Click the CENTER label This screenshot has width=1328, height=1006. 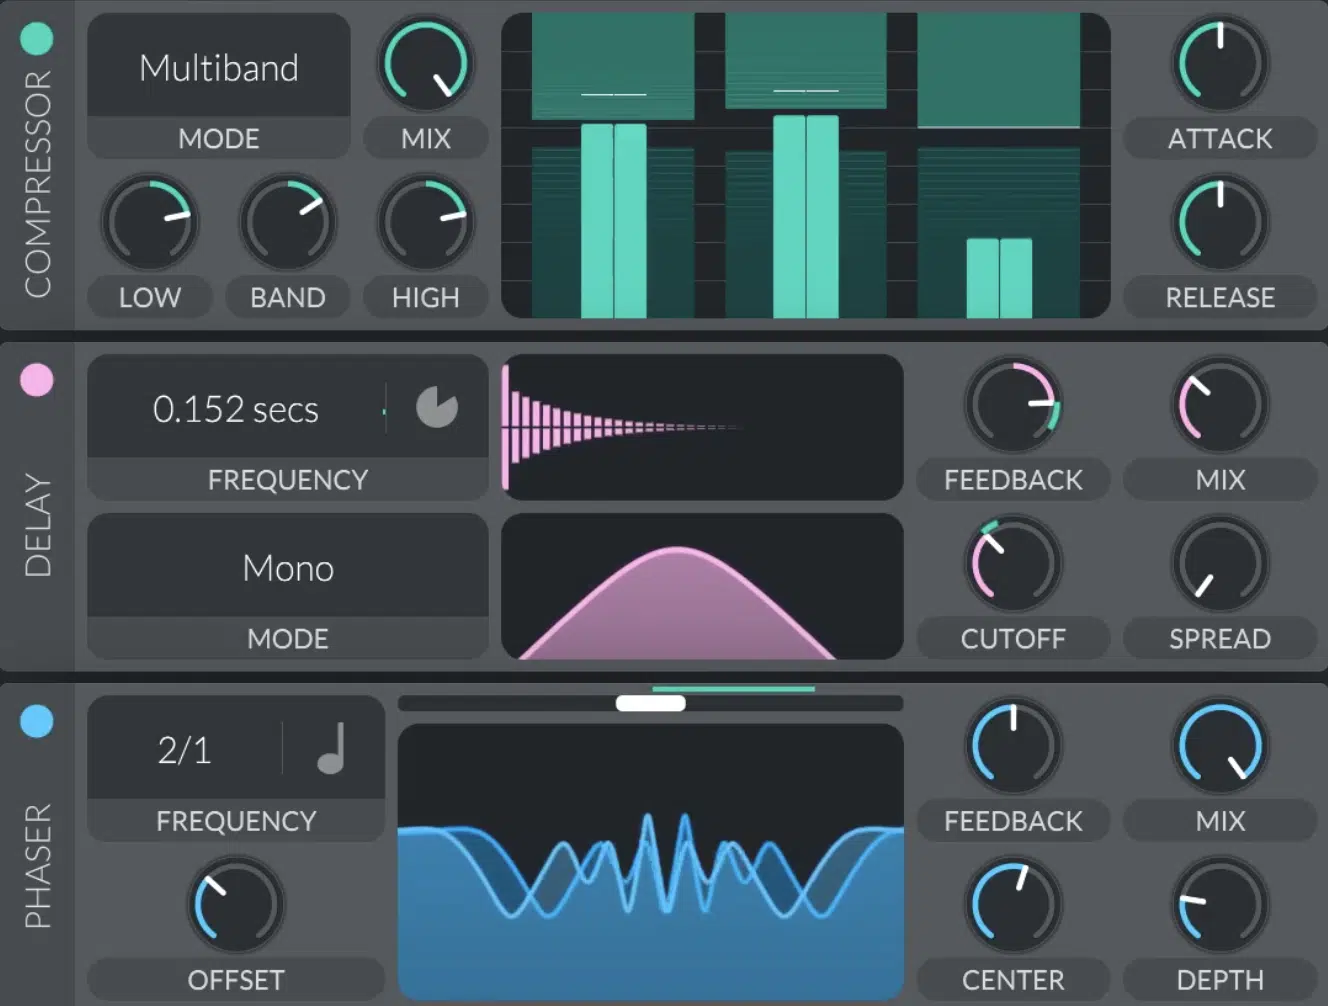pos(1013,980)
